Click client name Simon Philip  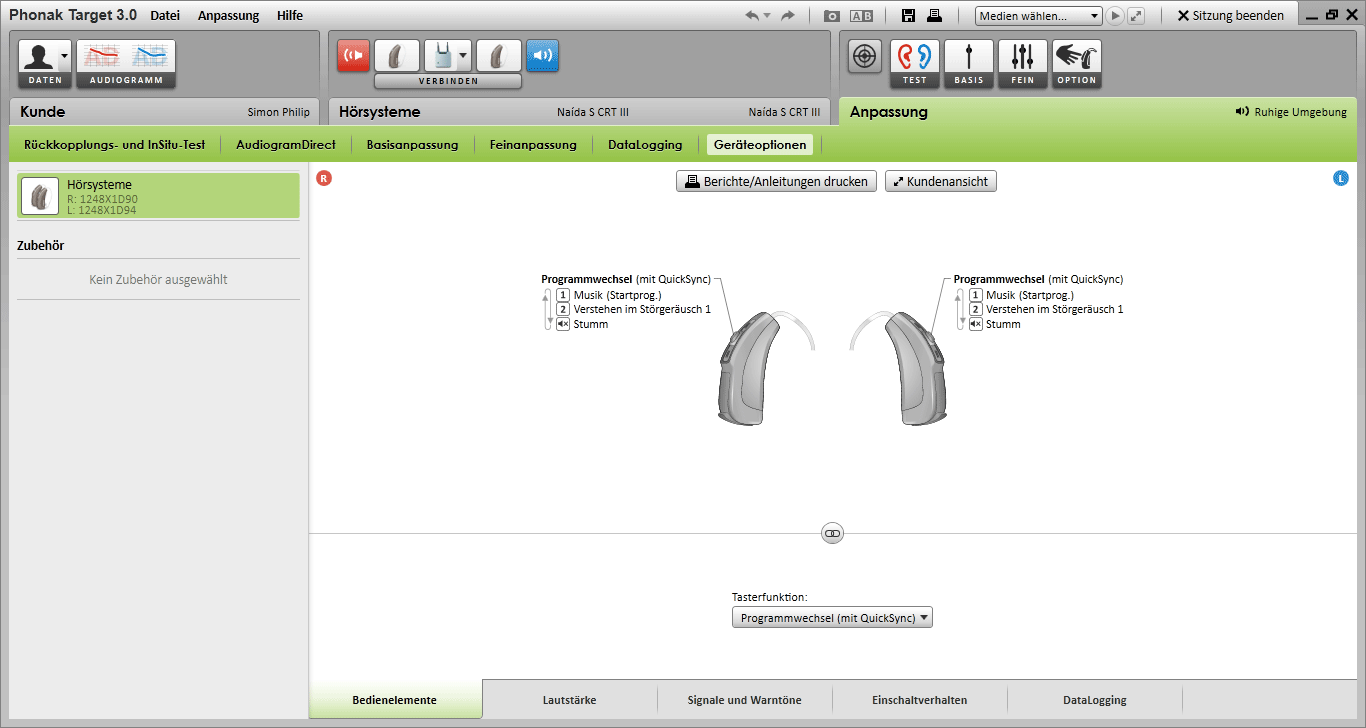click(x=279, y=112)
